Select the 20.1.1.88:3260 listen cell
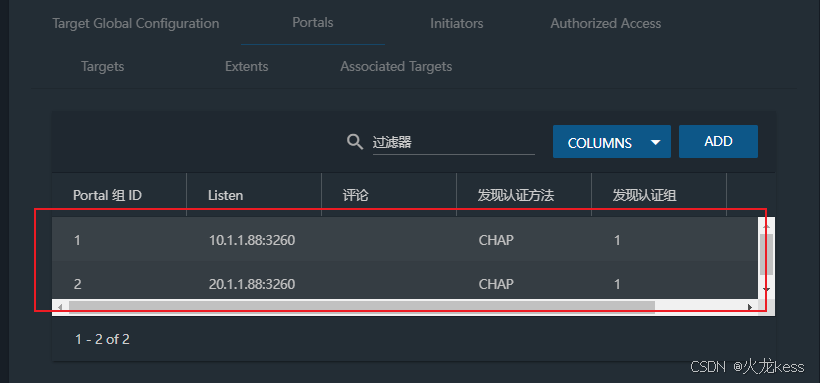820x383 pixels. point(252,284)
